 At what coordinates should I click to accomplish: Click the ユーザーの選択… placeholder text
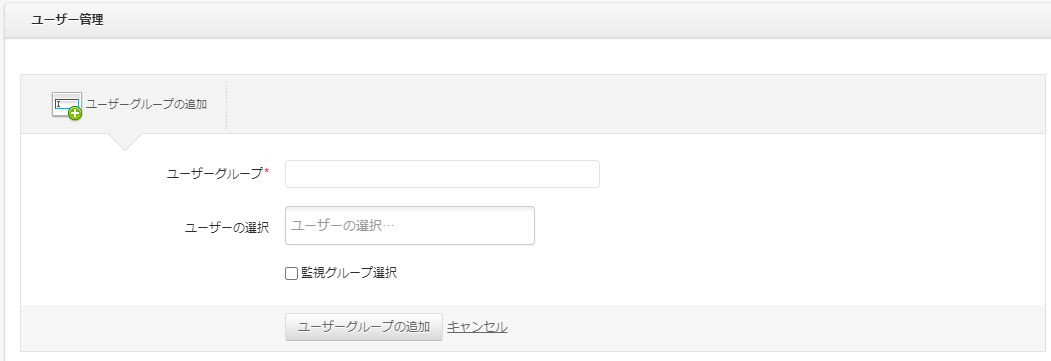point(343,226)
